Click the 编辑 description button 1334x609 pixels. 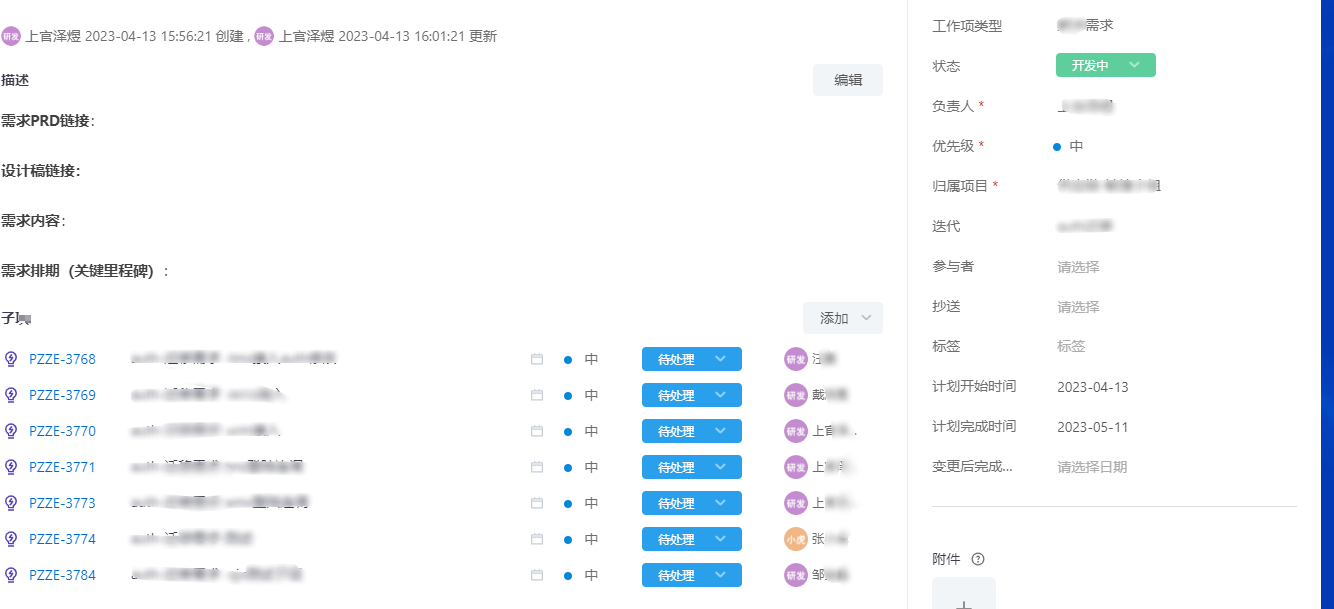coord(847,80)
